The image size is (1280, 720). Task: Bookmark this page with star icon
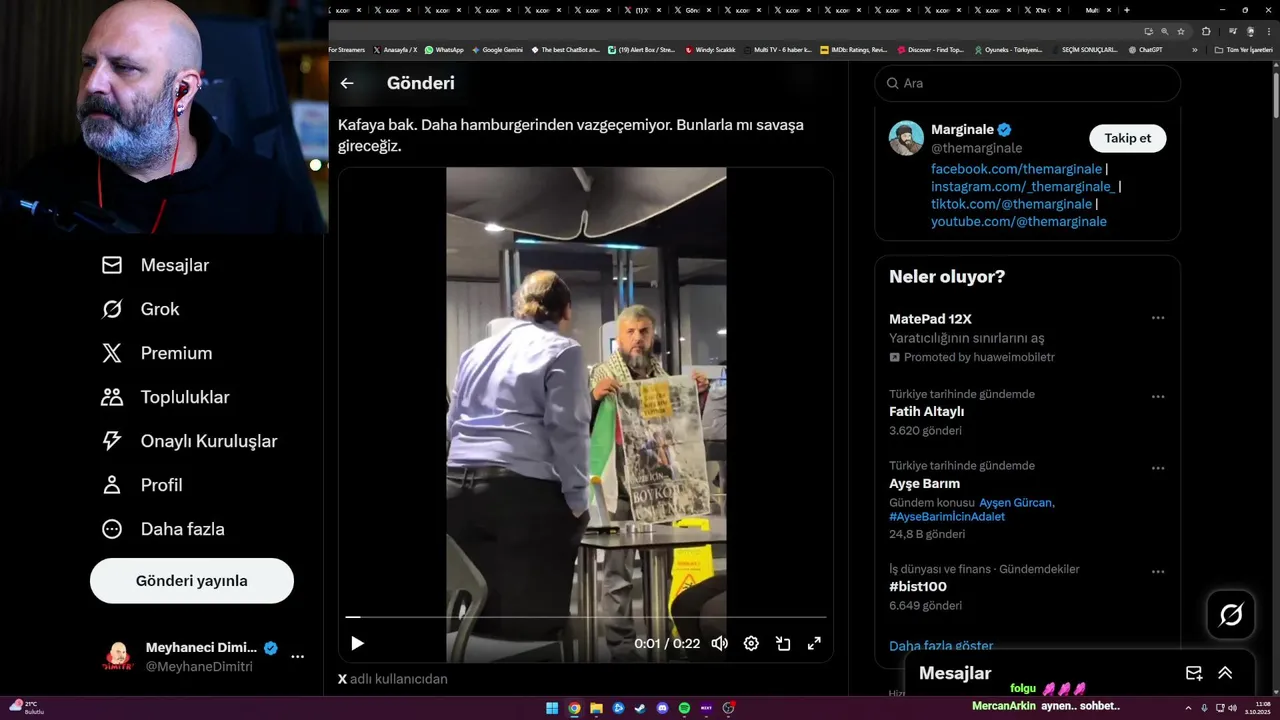1180,31
